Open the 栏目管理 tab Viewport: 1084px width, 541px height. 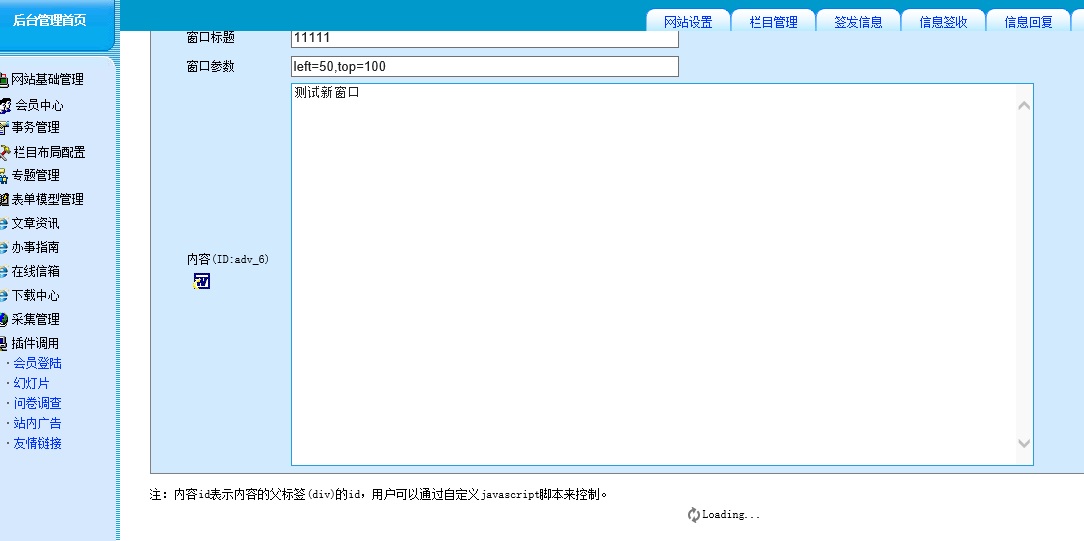[773, 22]
